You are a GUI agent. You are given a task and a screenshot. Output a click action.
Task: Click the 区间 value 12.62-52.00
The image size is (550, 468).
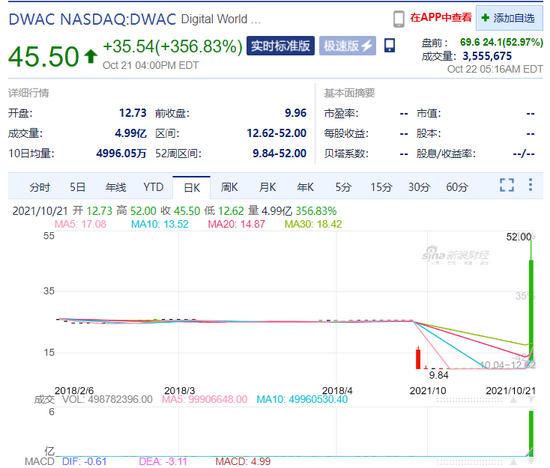[x=276, y=133]
